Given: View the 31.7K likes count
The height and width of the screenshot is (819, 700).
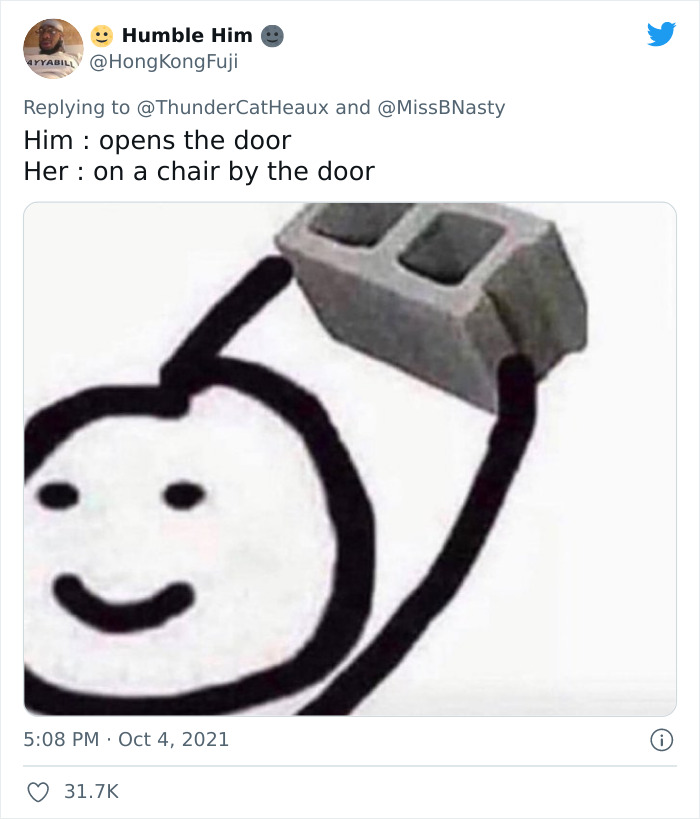Looking at the screenshot, I should [91, 792].
